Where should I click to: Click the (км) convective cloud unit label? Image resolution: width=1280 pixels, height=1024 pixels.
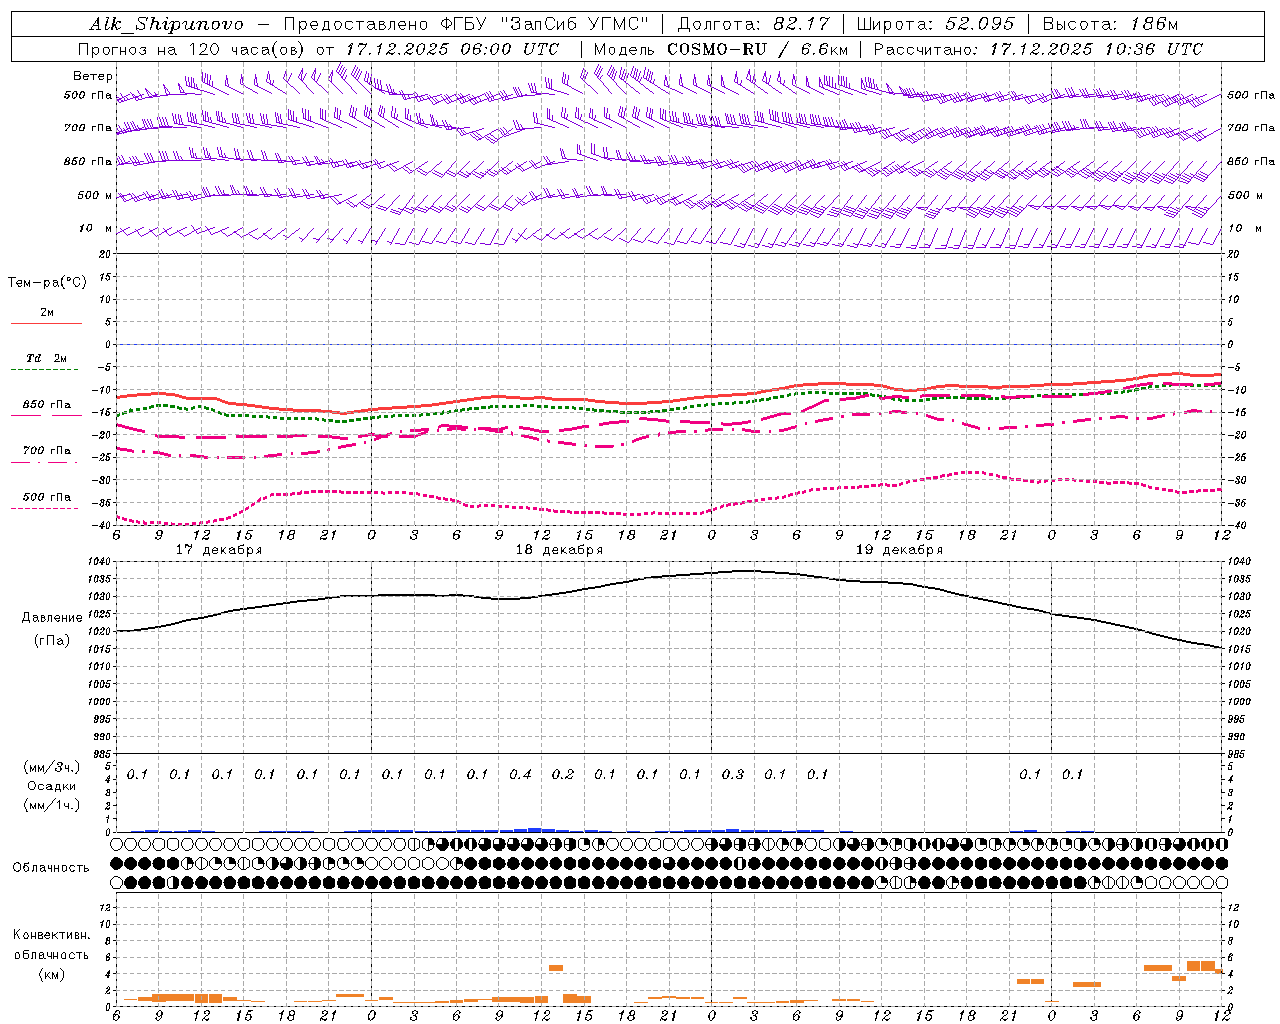(x=51, y=974)
